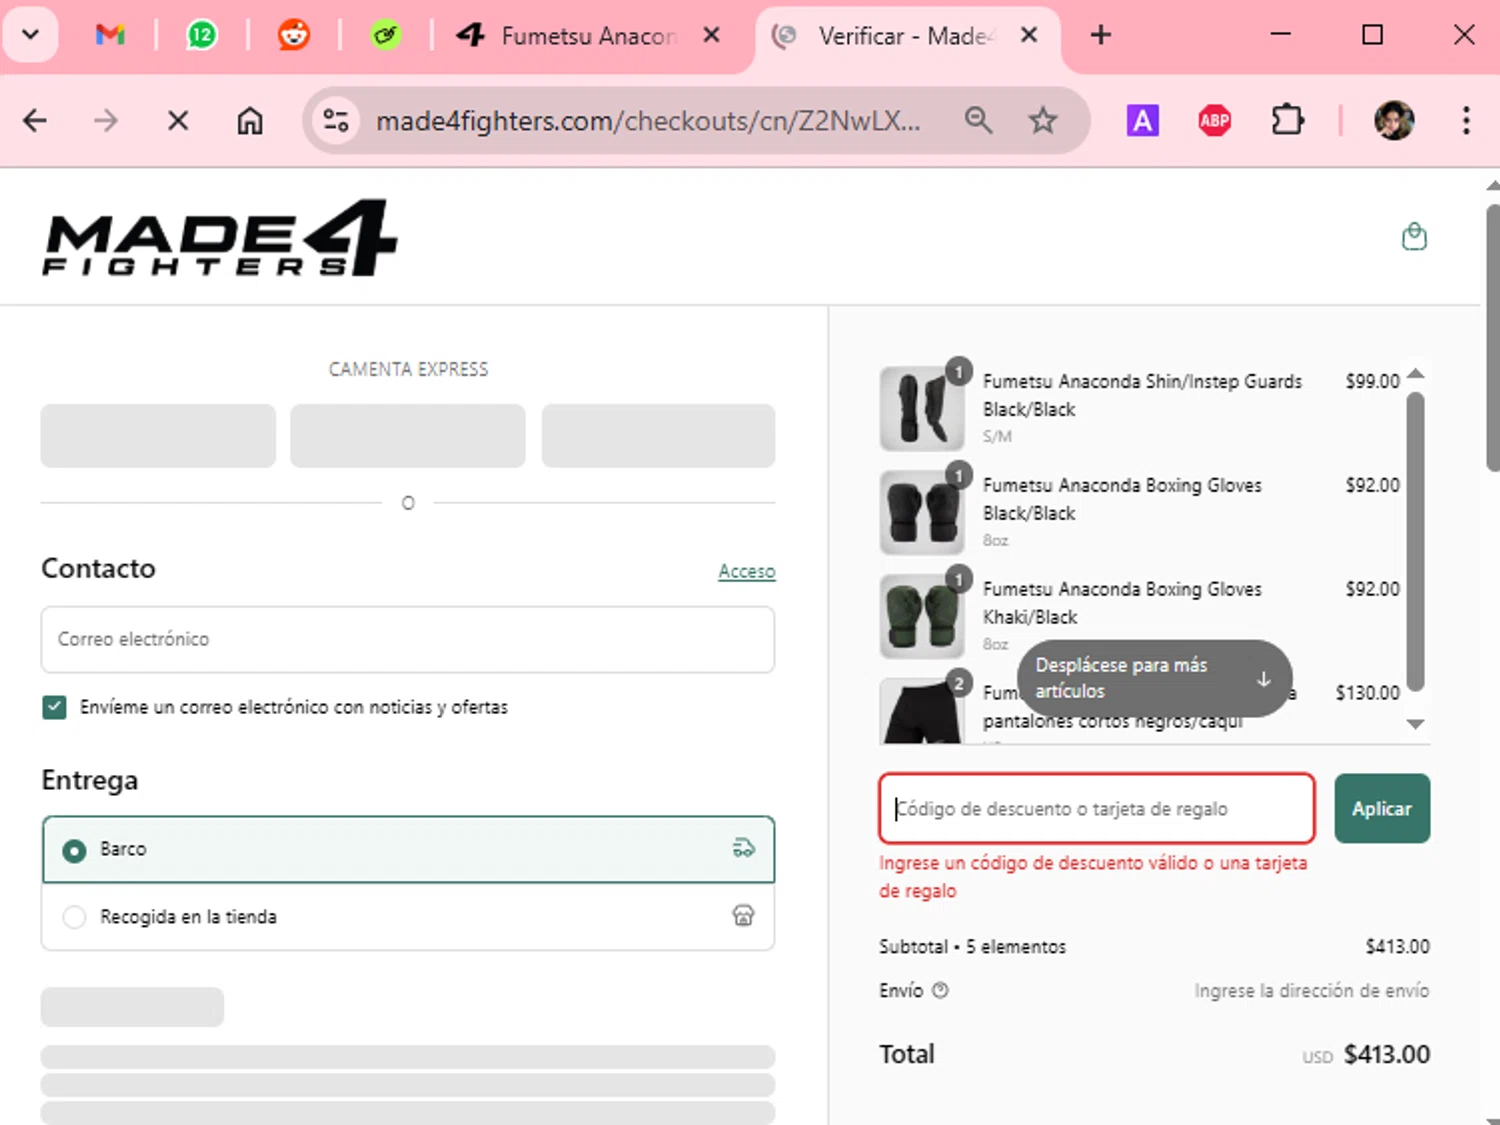Click the shipping truck icon
Image resolution: width=1500 pixels, height=1125 pixels.
[x=743, y=849]
